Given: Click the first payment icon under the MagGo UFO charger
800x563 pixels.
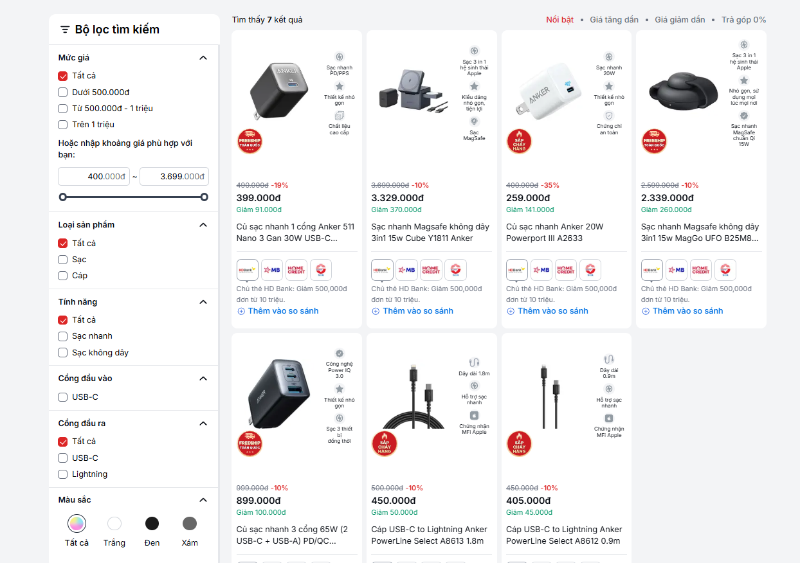Looking at the screenshot, I should coord(652,269).
